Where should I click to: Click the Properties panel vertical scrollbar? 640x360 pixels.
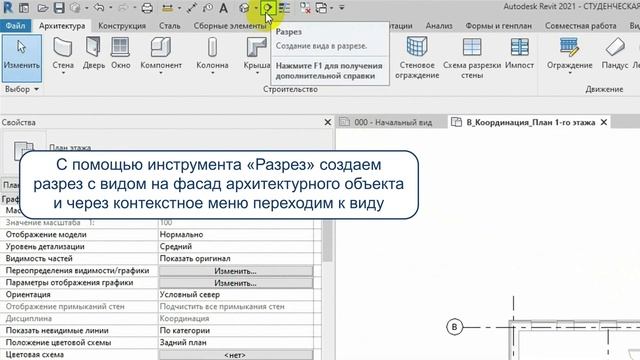pos(327,241)
